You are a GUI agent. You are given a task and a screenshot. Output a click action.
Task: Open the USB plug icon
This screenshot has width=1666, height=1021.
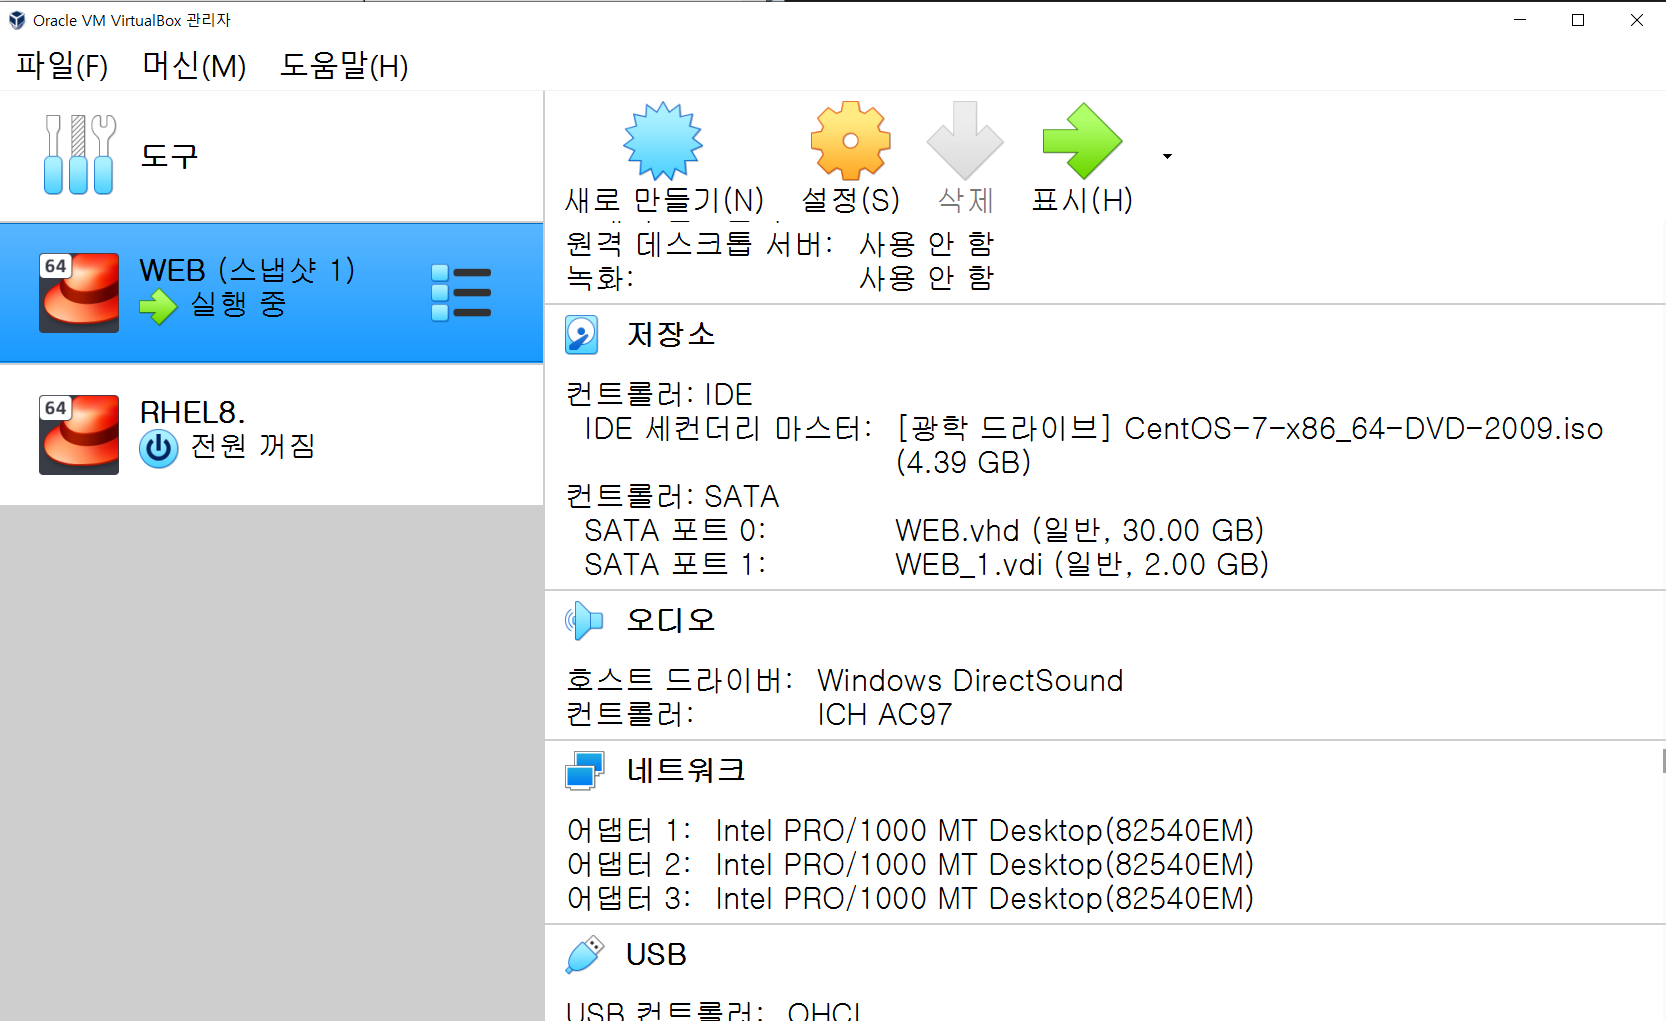click(584, 955)
